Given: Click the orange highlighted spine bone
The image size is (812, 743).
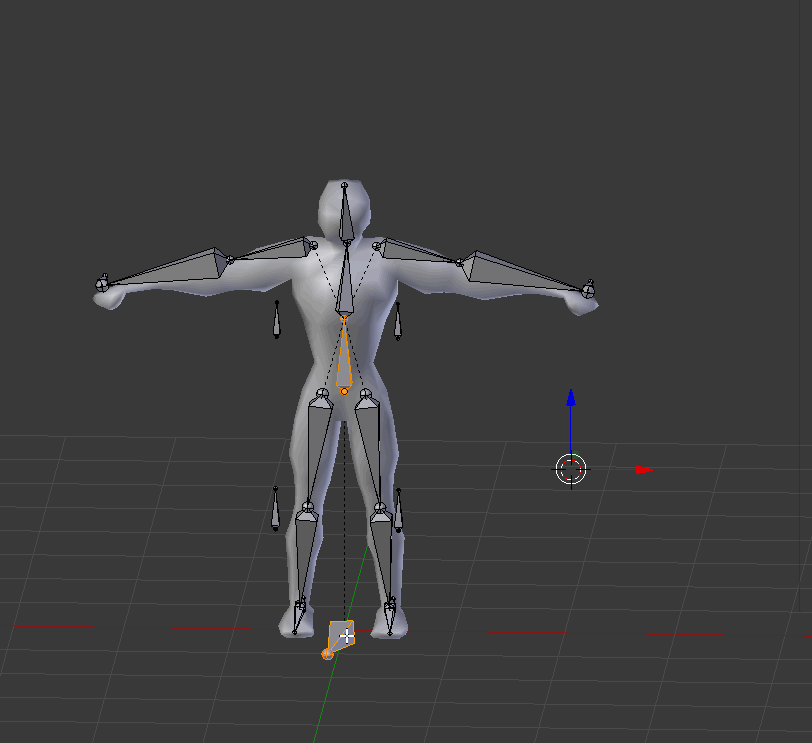Looking at the screenshot, I should (x=344, y=357).
